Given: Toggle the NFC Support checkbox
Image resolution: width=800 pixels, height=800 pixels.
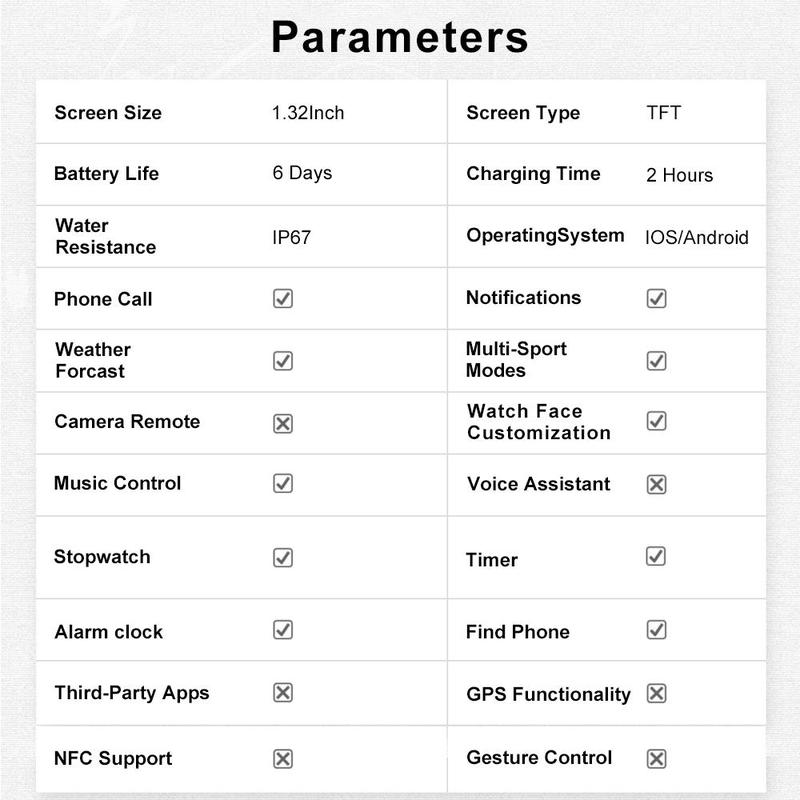Looking at the screenshot, I should pyautogui.click(x=283, y=758).
